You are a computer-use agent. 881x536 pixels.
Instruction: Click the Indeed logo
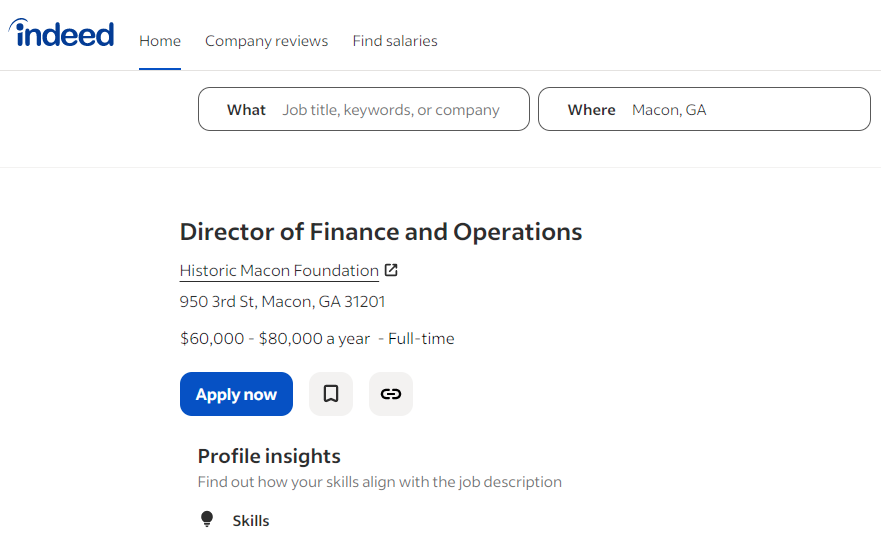[x=62, y=35]
